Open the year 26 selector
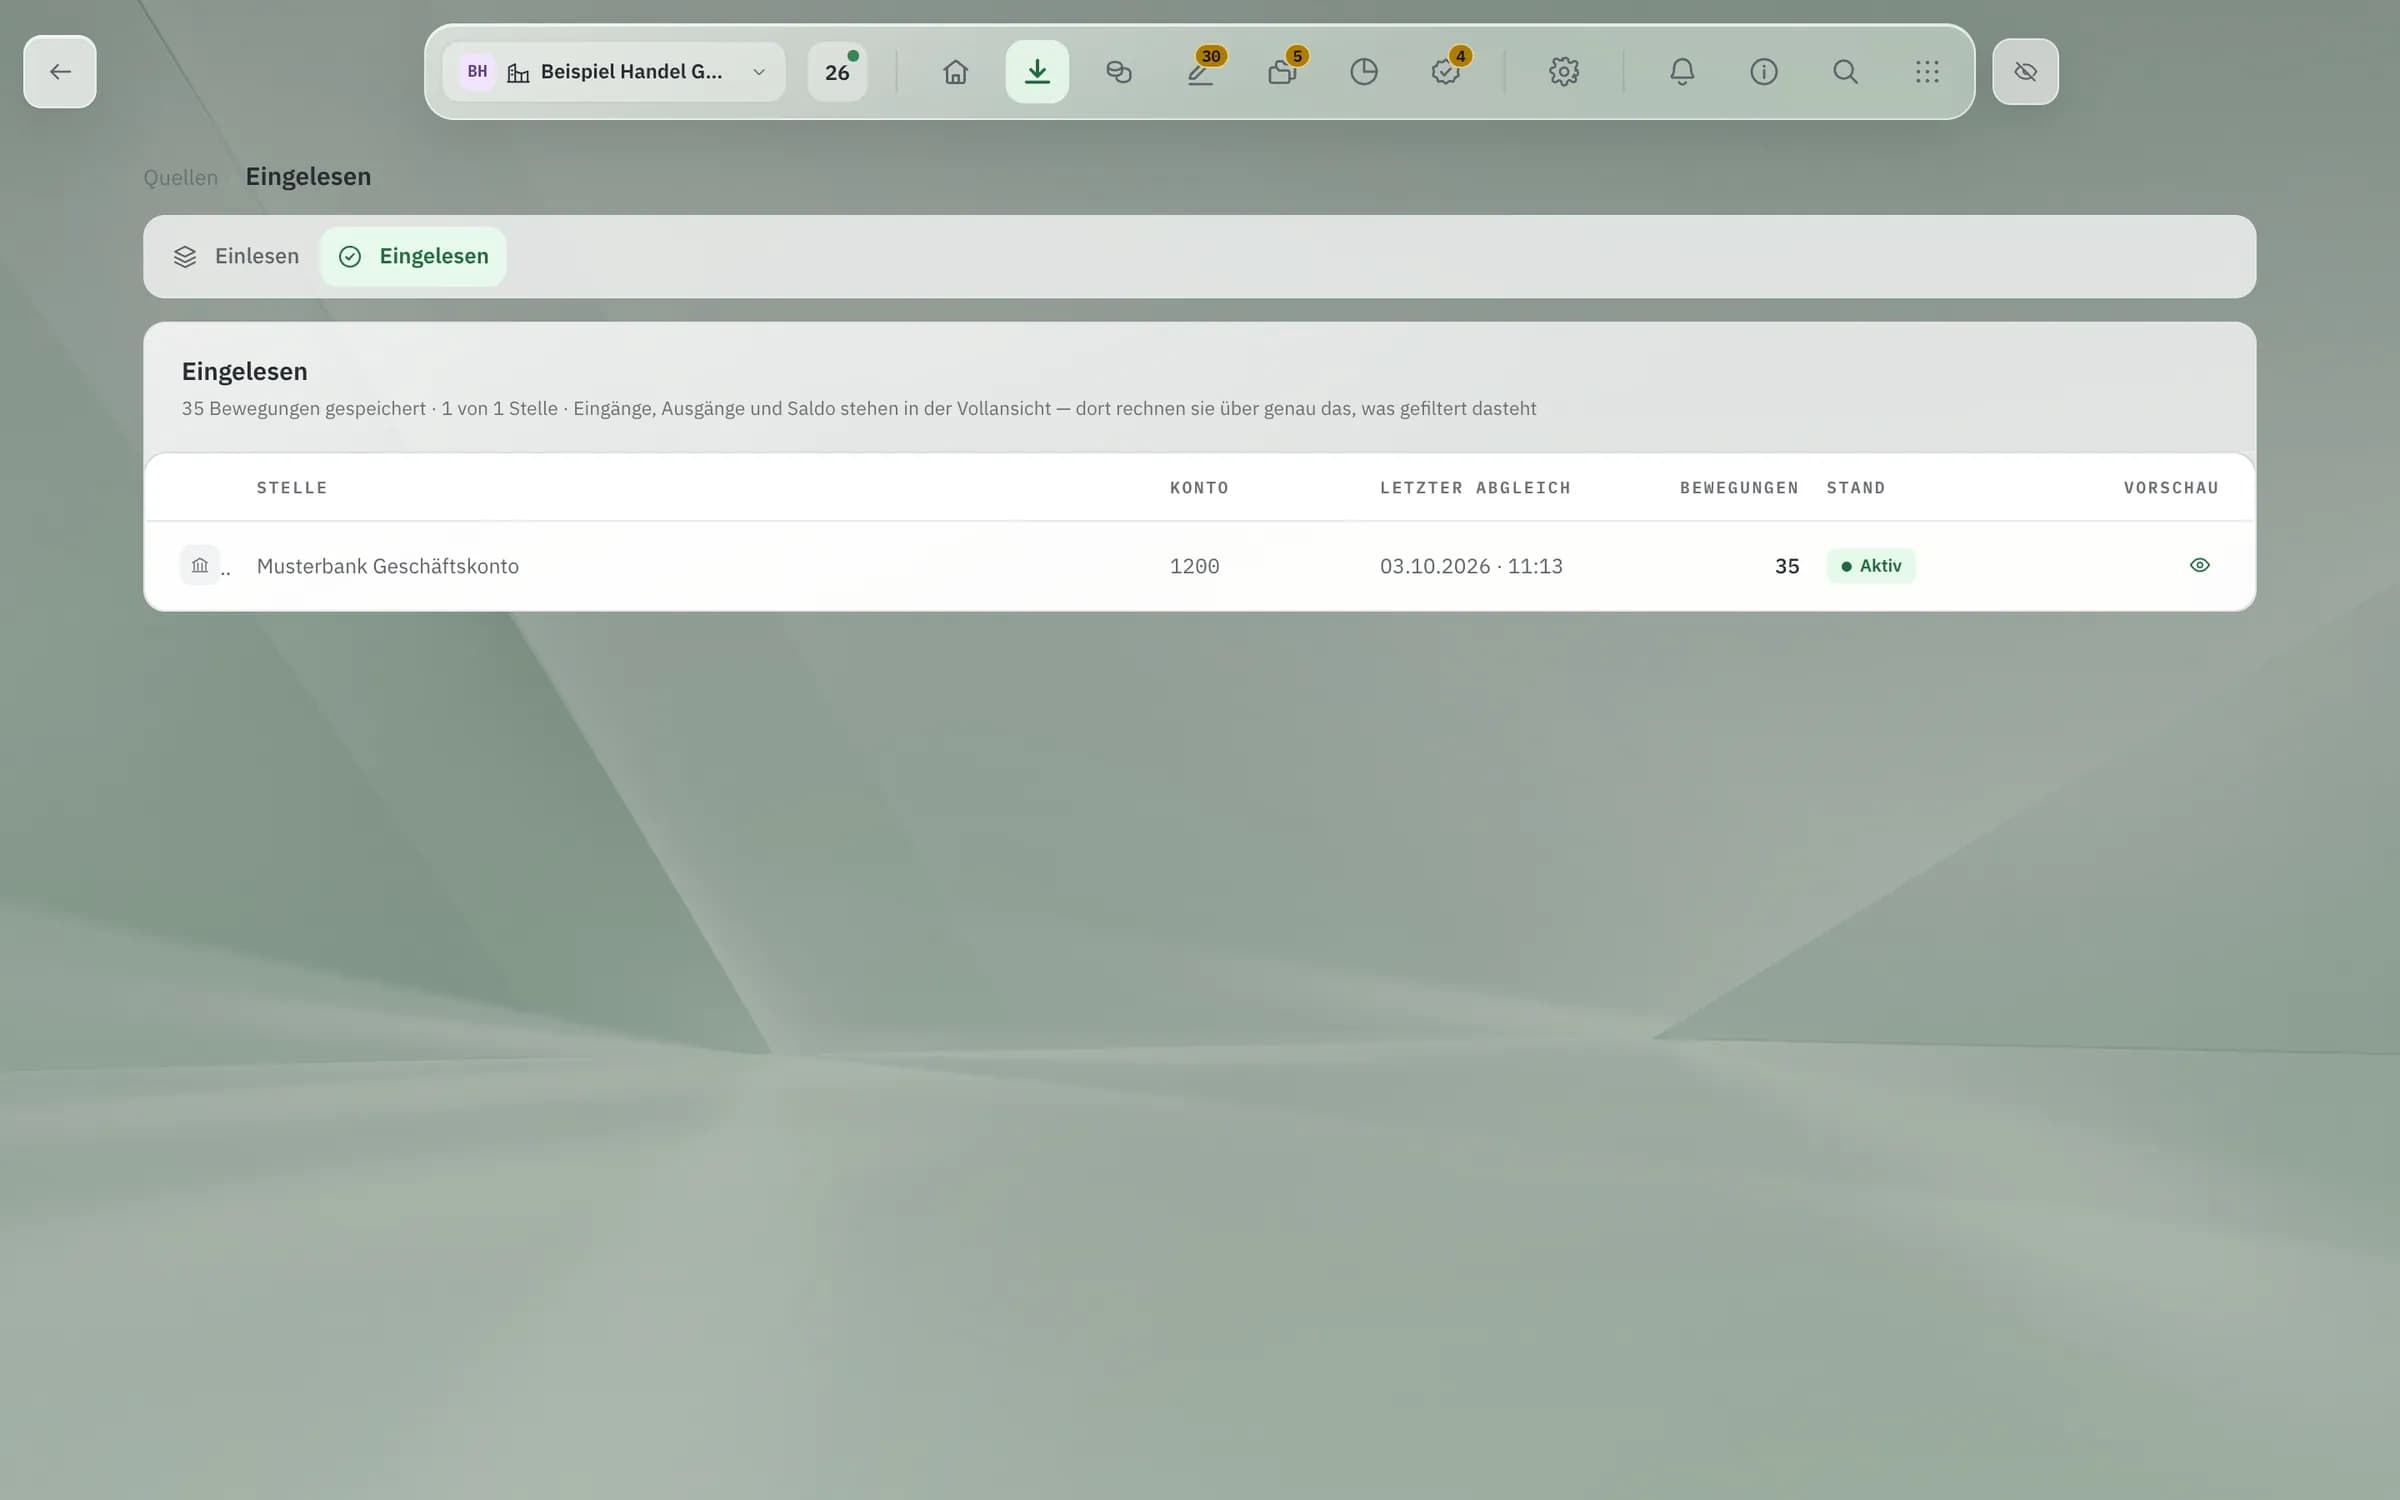The width and height of the screenshot is (2400, 1500). click(837, 72)
